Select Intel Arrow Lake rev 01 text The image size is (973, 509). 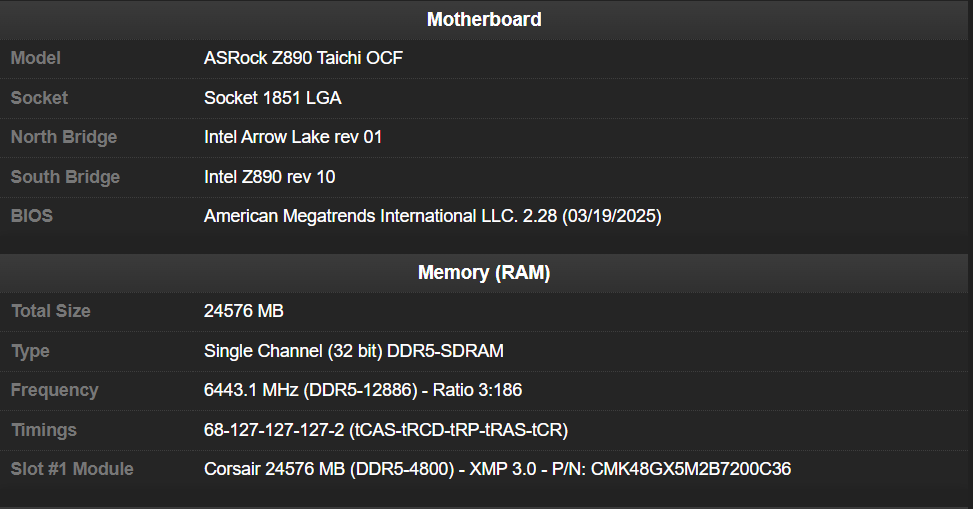(x=293, y=137)
